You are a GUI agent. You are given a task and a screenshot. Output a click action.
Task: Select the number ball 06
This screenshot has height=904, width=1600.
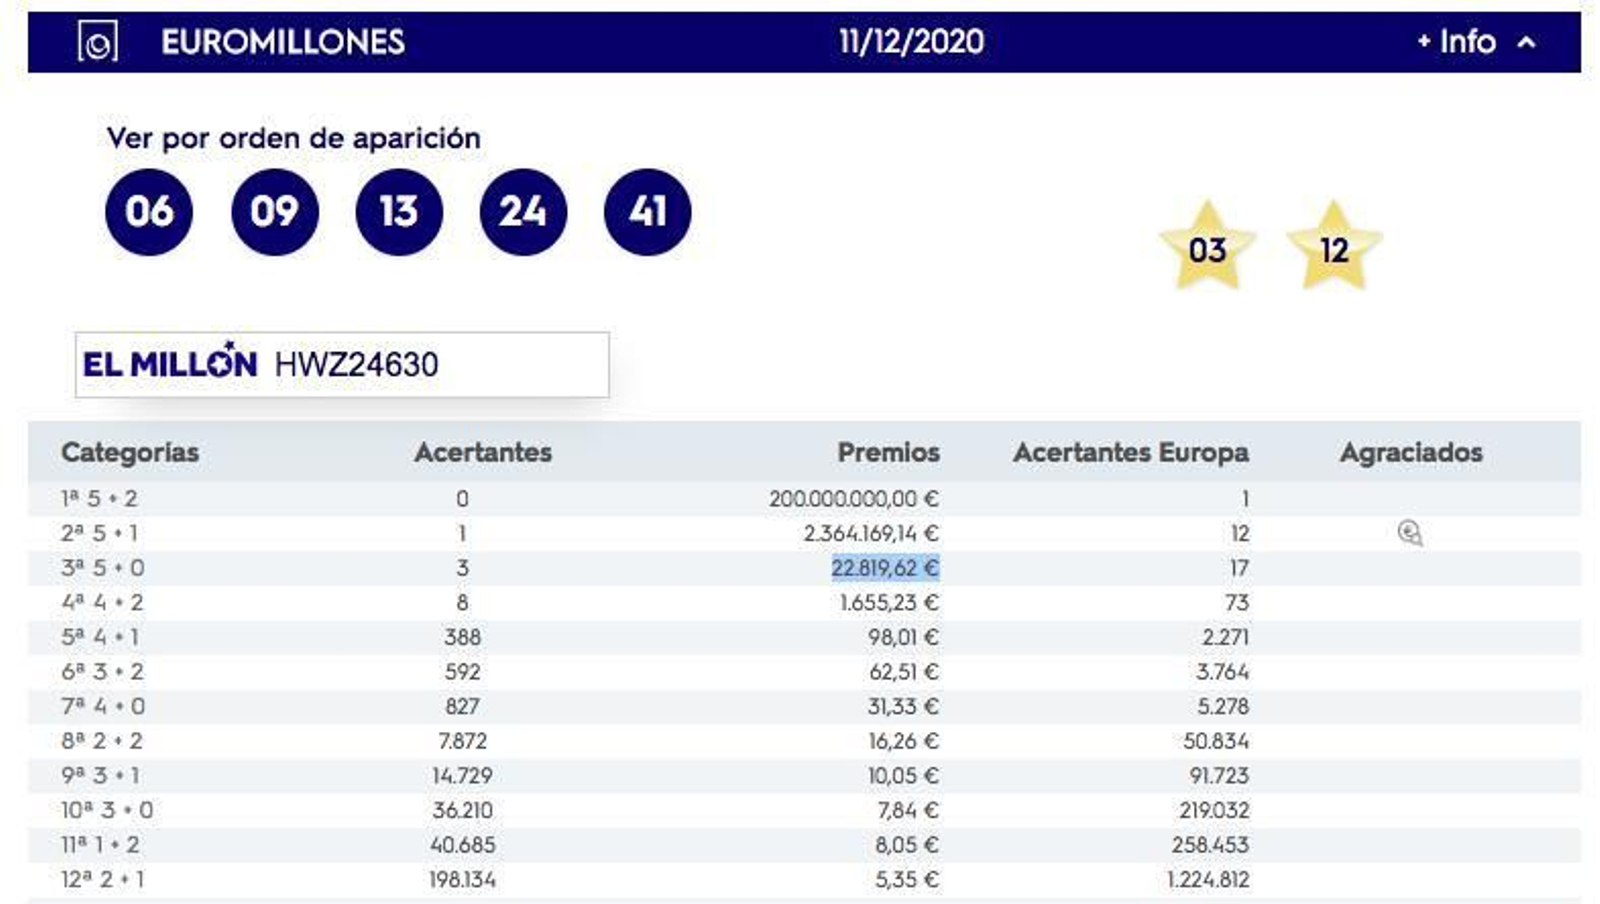(151, 212)
